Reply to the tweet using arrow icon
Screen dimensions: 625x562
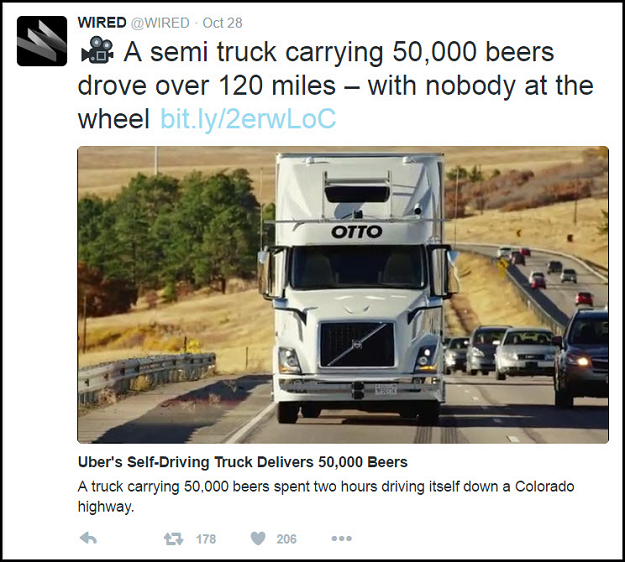tap(88, 538)
